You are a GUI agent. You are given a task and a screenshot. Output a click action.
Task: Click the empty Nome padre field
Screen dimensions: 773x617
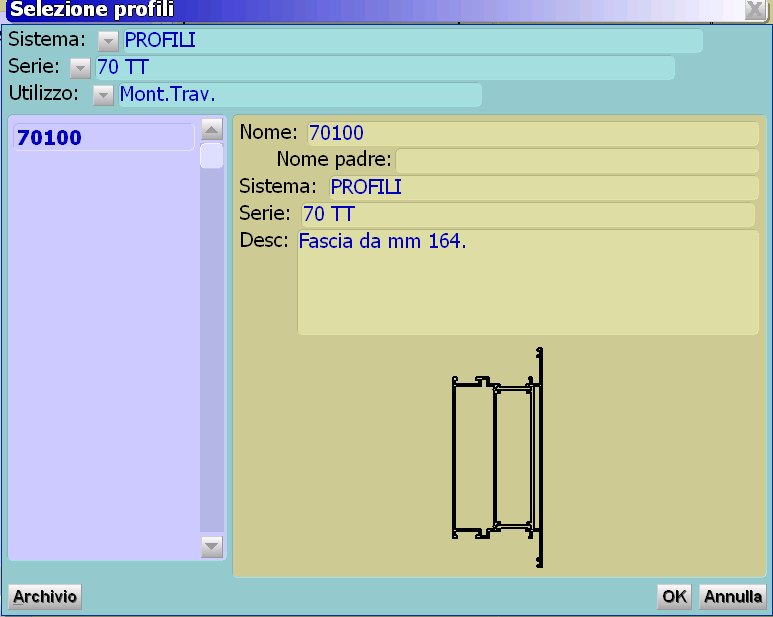[x=577, y=161]
